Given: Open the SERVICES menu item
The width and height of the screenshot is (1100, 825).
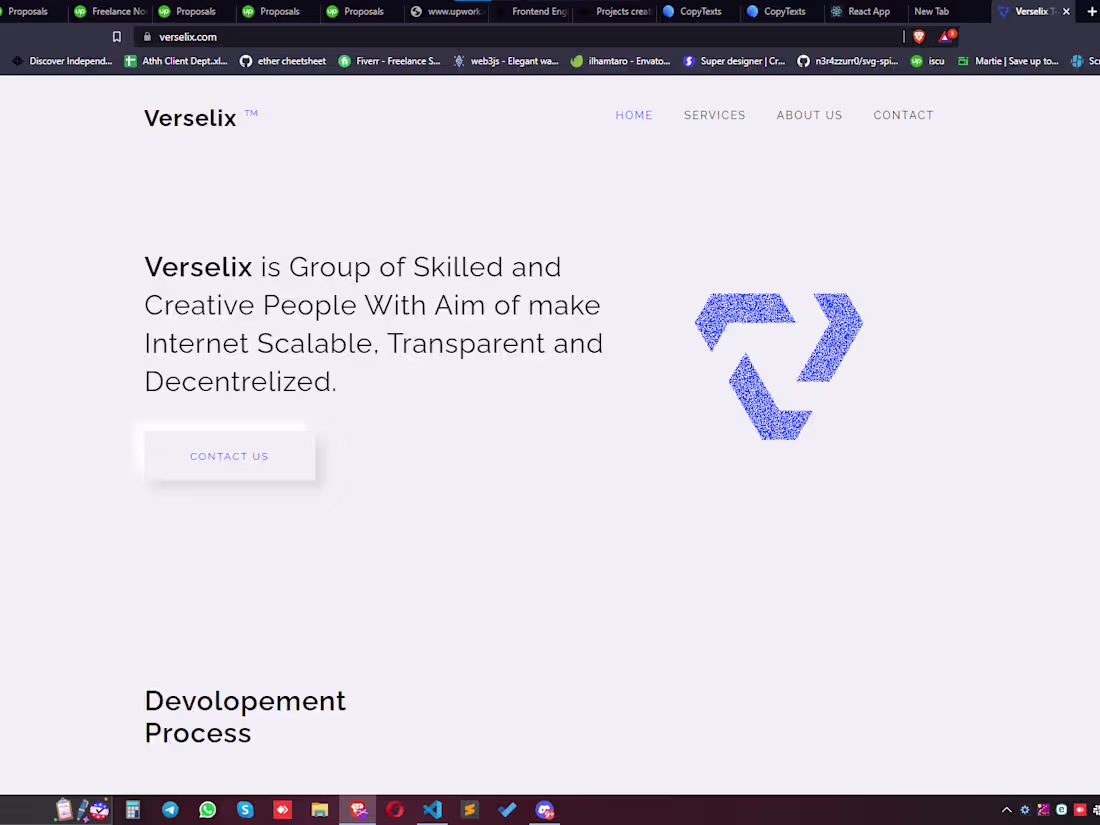Looking at the screenshot, I should pos(714,115).
